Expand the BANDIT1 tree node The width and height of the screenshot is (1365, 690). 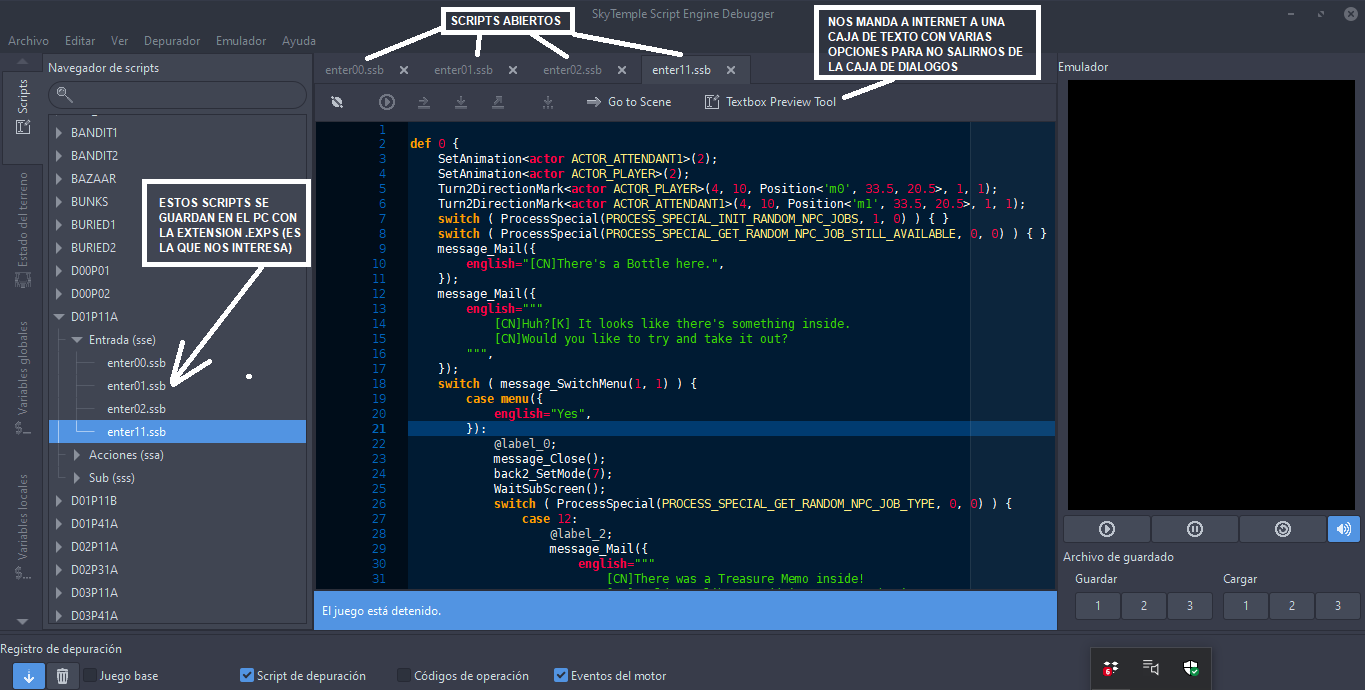point(59,133)
